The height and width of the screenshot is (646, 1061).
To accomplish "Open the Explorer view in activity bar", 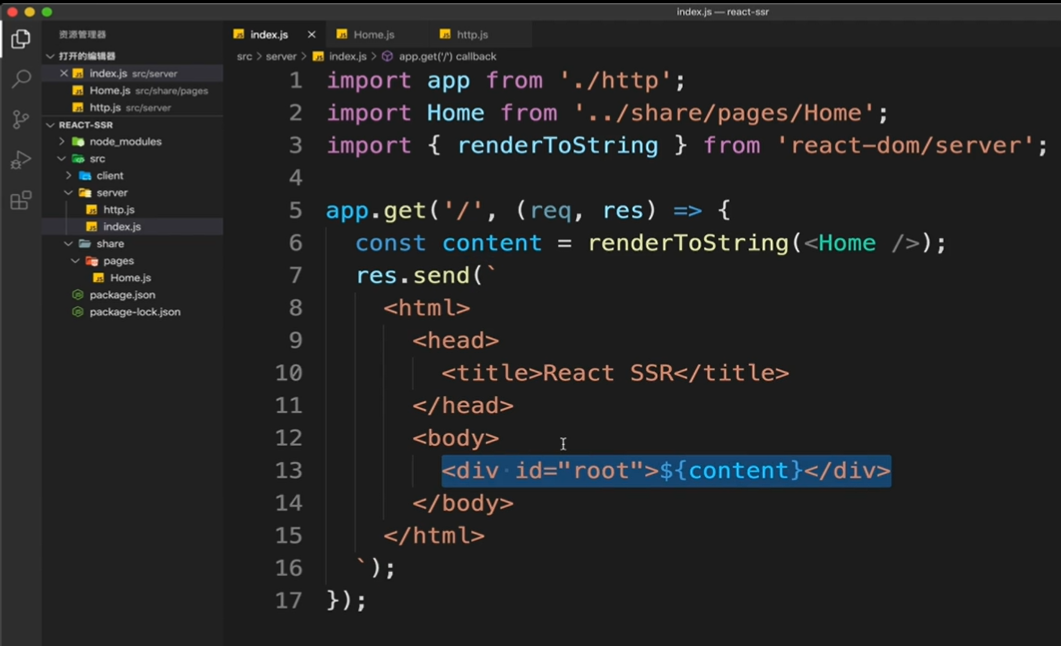I will (20, 39).
